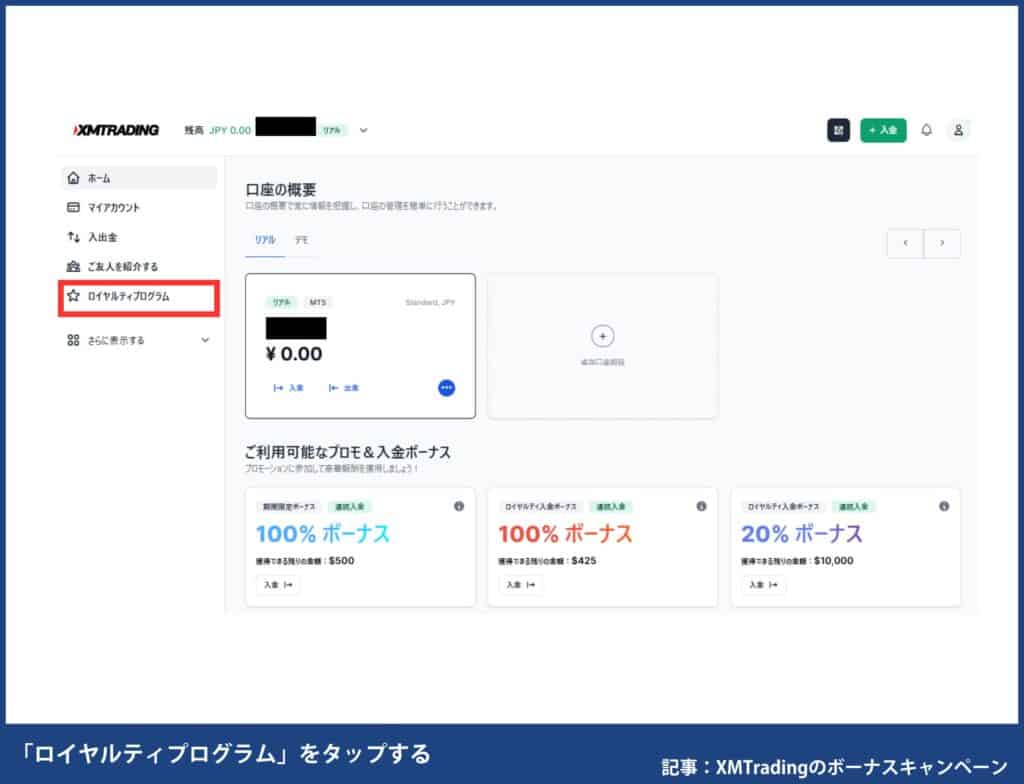Viewport: 1024px width, 784px height.
Task: Click 入金 button on blue 100% bonus card
Action: pos(278,585)
